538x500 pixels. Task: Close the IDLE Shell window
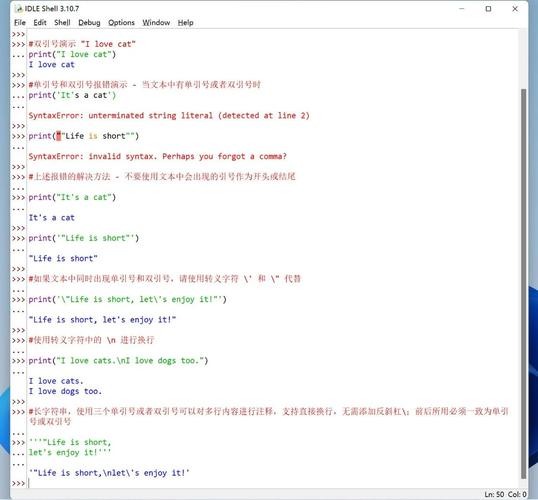tap(515, 9)
